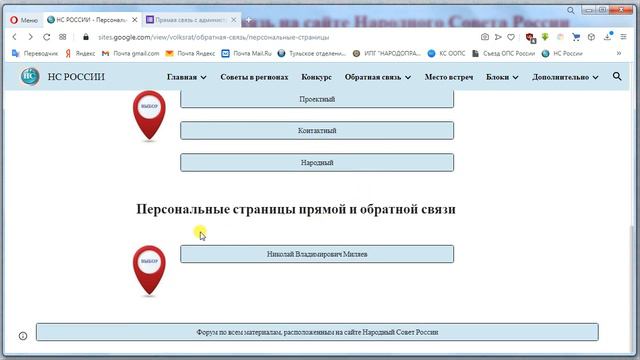The image size is (640, 360).
Task: Open the Почта gmail.com bookmark
Action: [131, 53]
